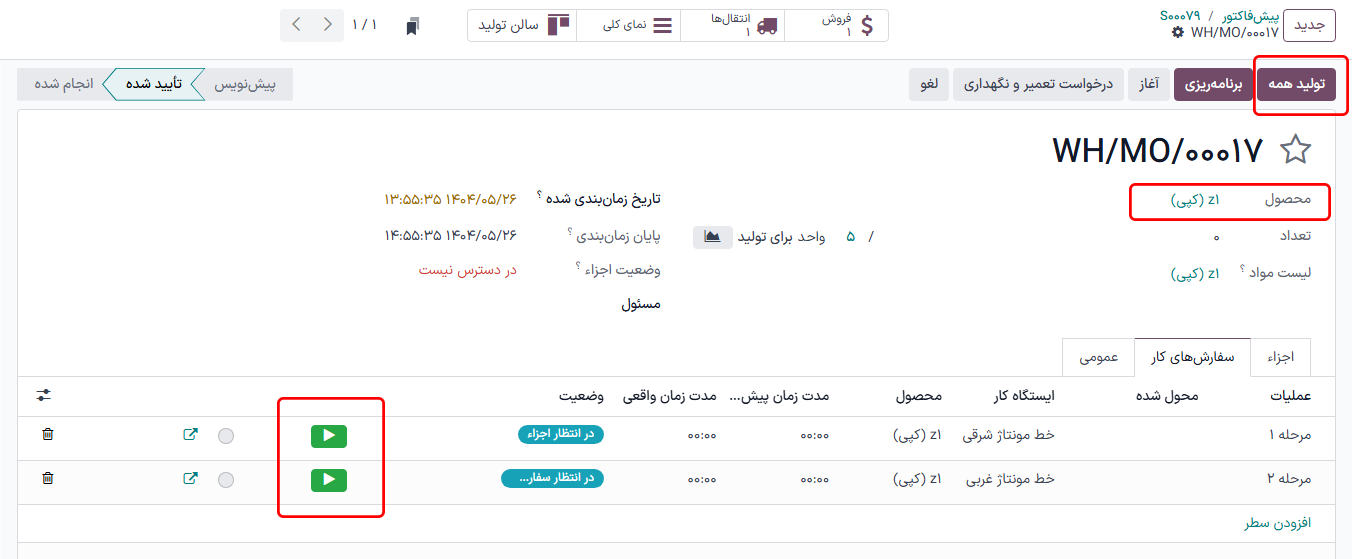
Task: Open the gear settings icon near WH/MO/00017
Action: pyautogui.click(x=1177, y=33)
